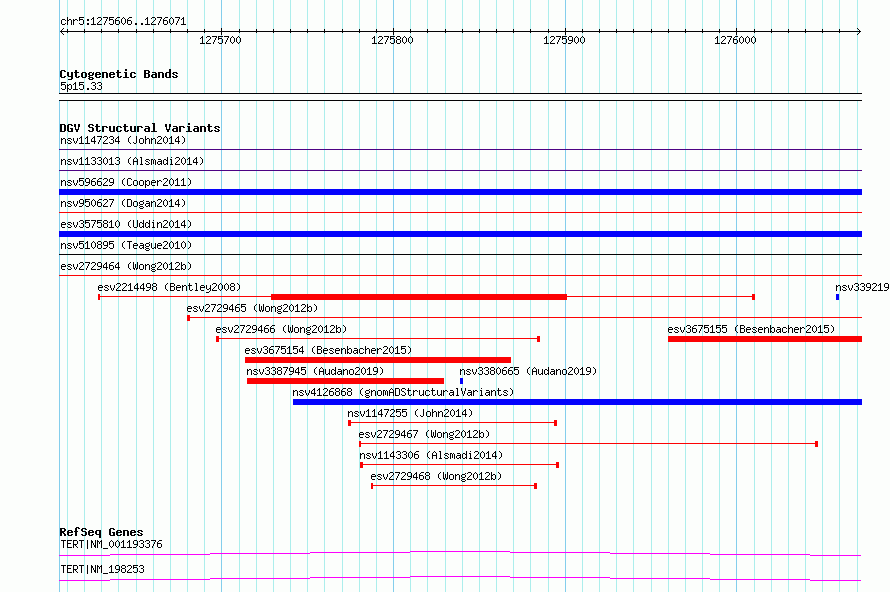The image size is (890, 592).
Task: Click the small blue nsv3380665 marker
Action: click(x=461, y=381)
